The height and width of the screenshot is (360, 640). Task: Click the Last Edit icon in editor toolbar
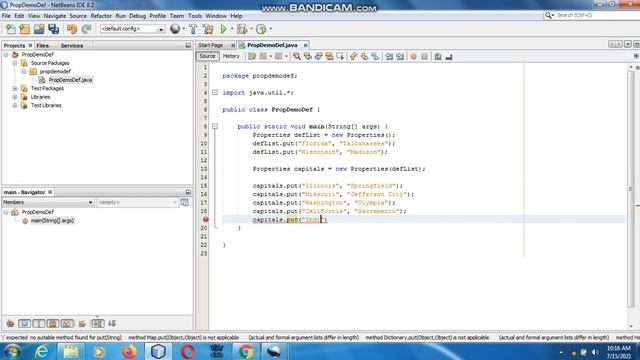(x=252, y=57)
